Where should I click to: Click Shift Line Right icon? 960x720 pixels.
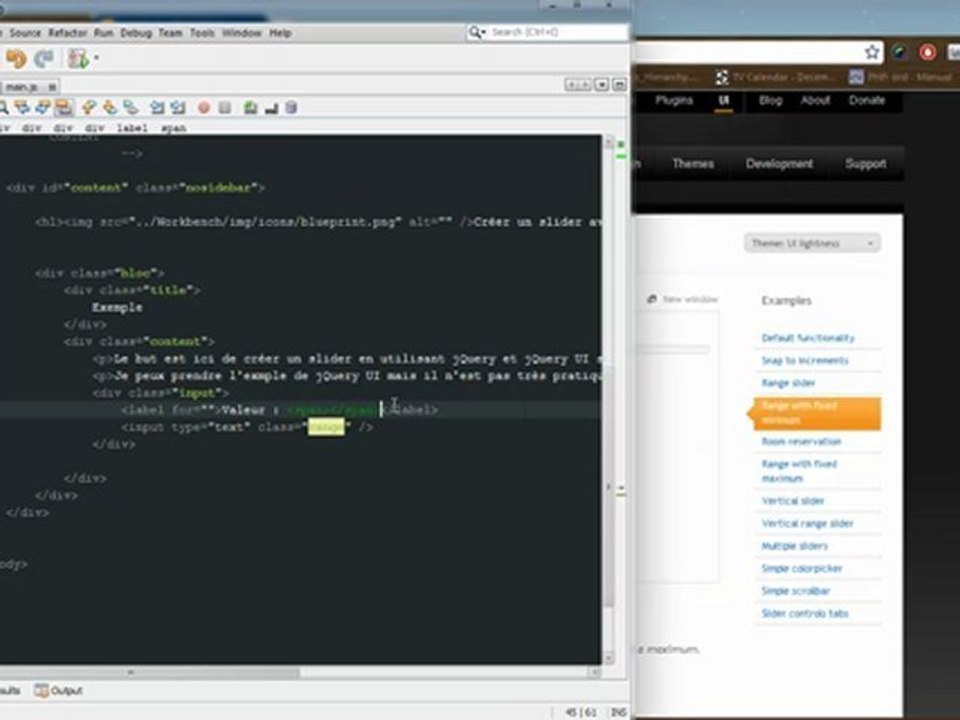pyautogui.click(x=178, y=108)
